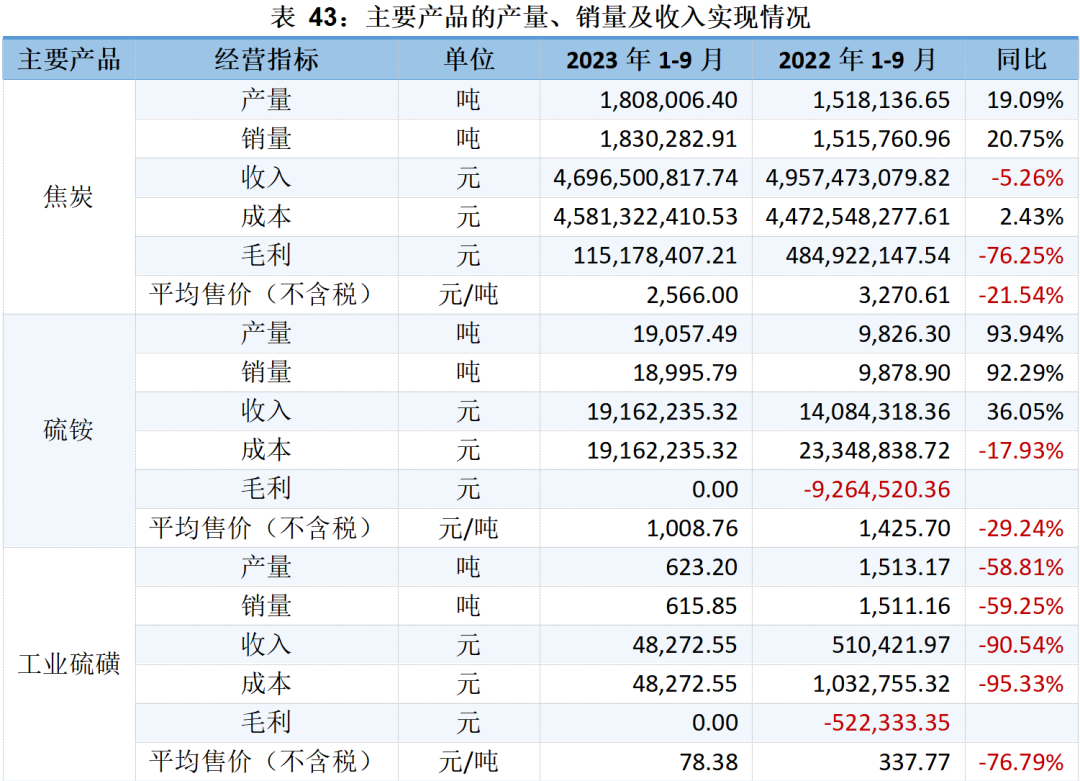Select the -90.54% cell

[x=1021, y=645]
